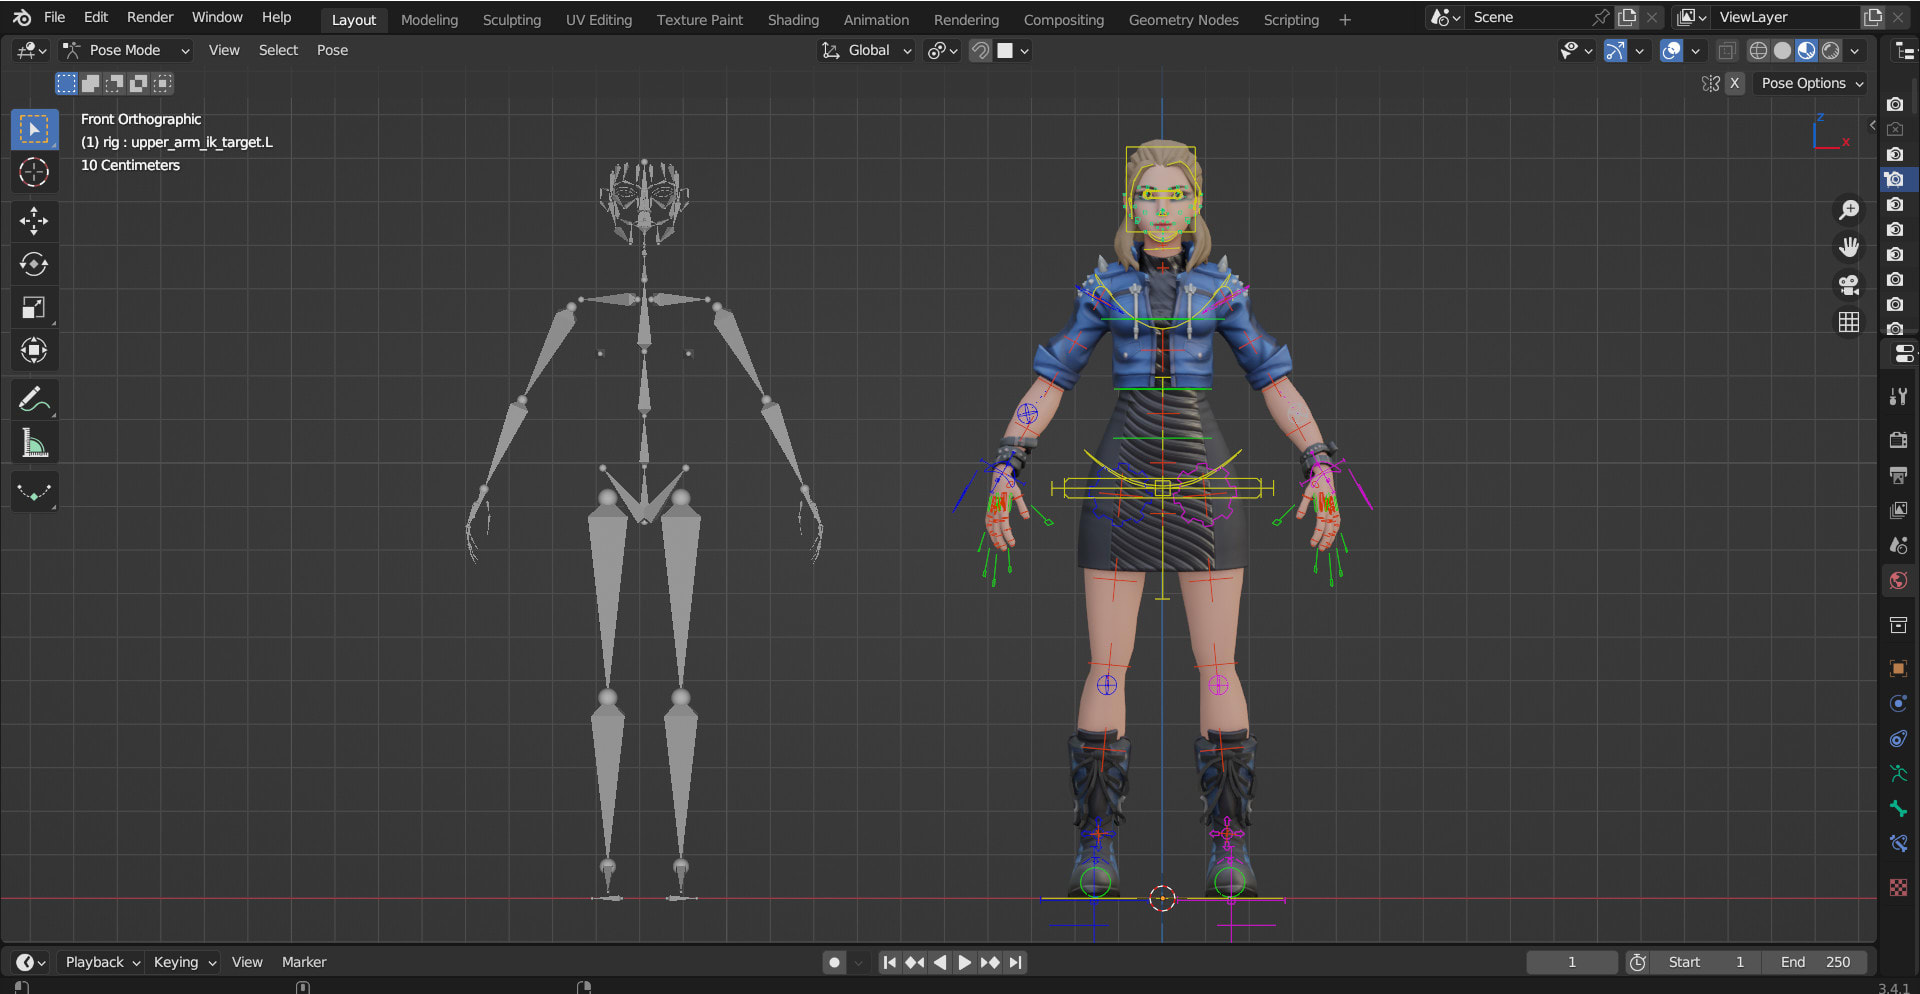Open the World properties tab
Image resolution: width=1920 pixels, height=994 pixels.
(x=1898, y=580)
